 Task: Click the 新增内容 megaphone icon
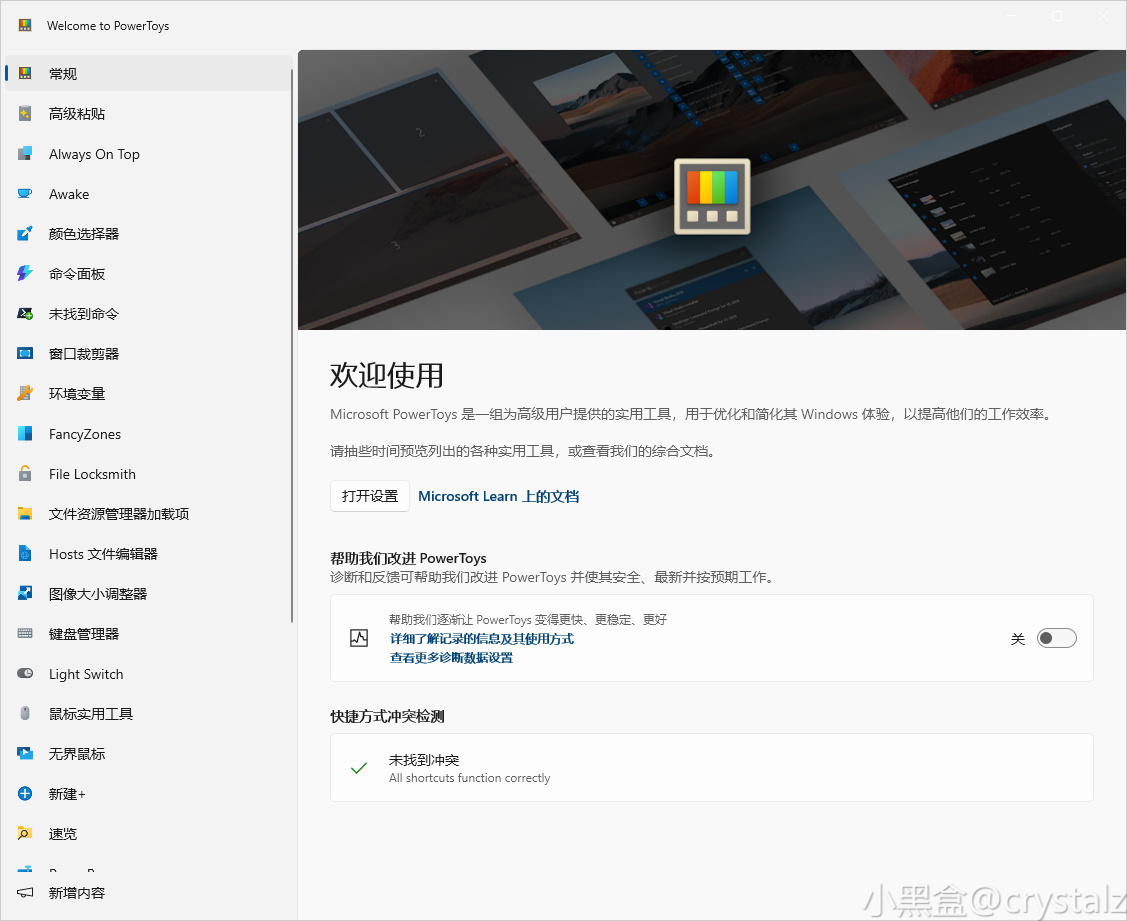(25, 893)
